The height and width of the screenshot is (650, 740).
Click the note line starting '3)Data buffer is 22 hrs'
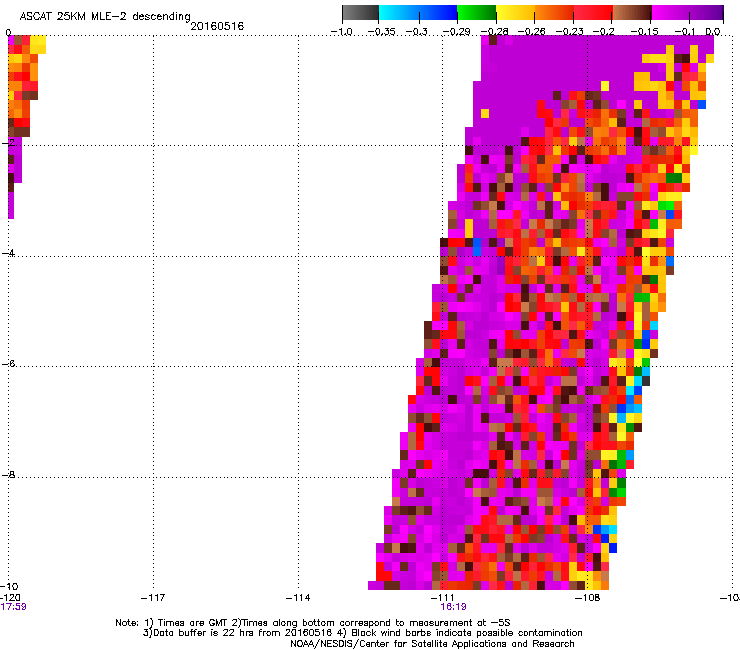coord(362,633)
